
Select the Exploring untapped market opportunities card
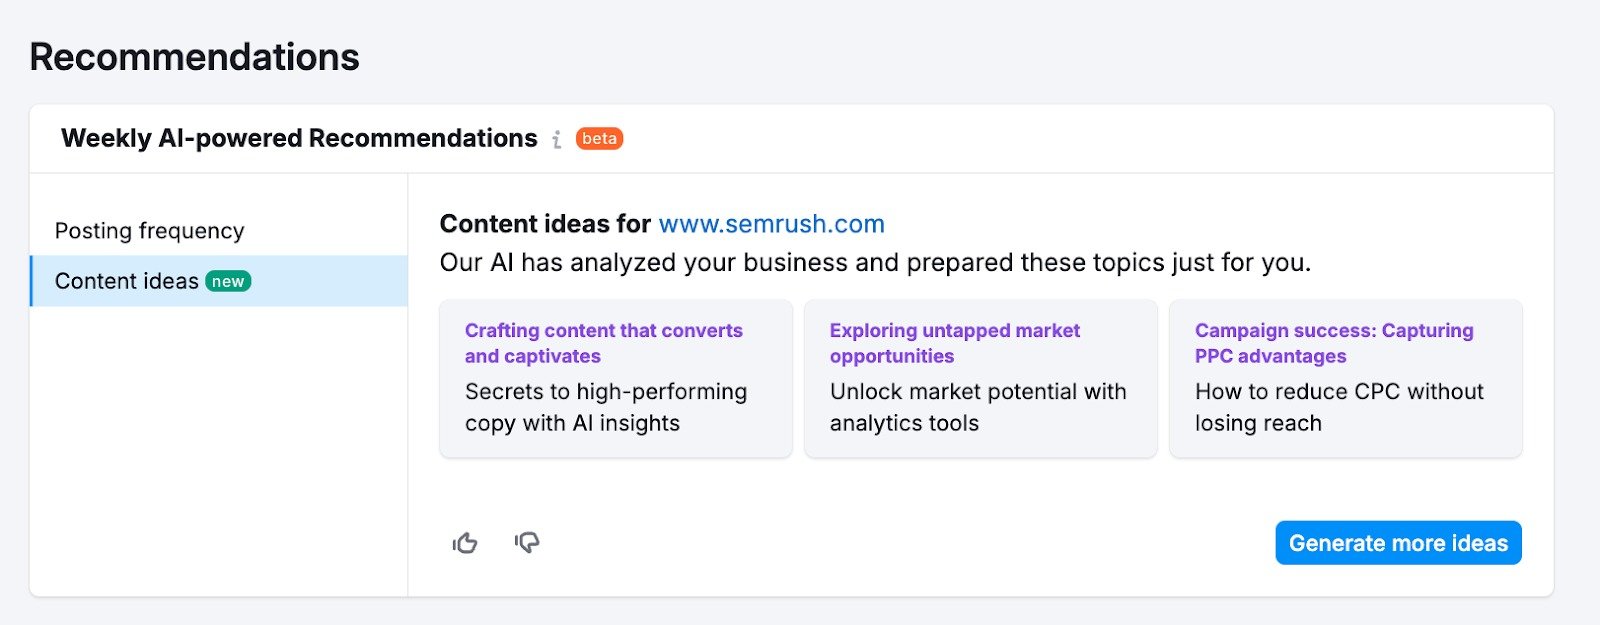[980, 378]
